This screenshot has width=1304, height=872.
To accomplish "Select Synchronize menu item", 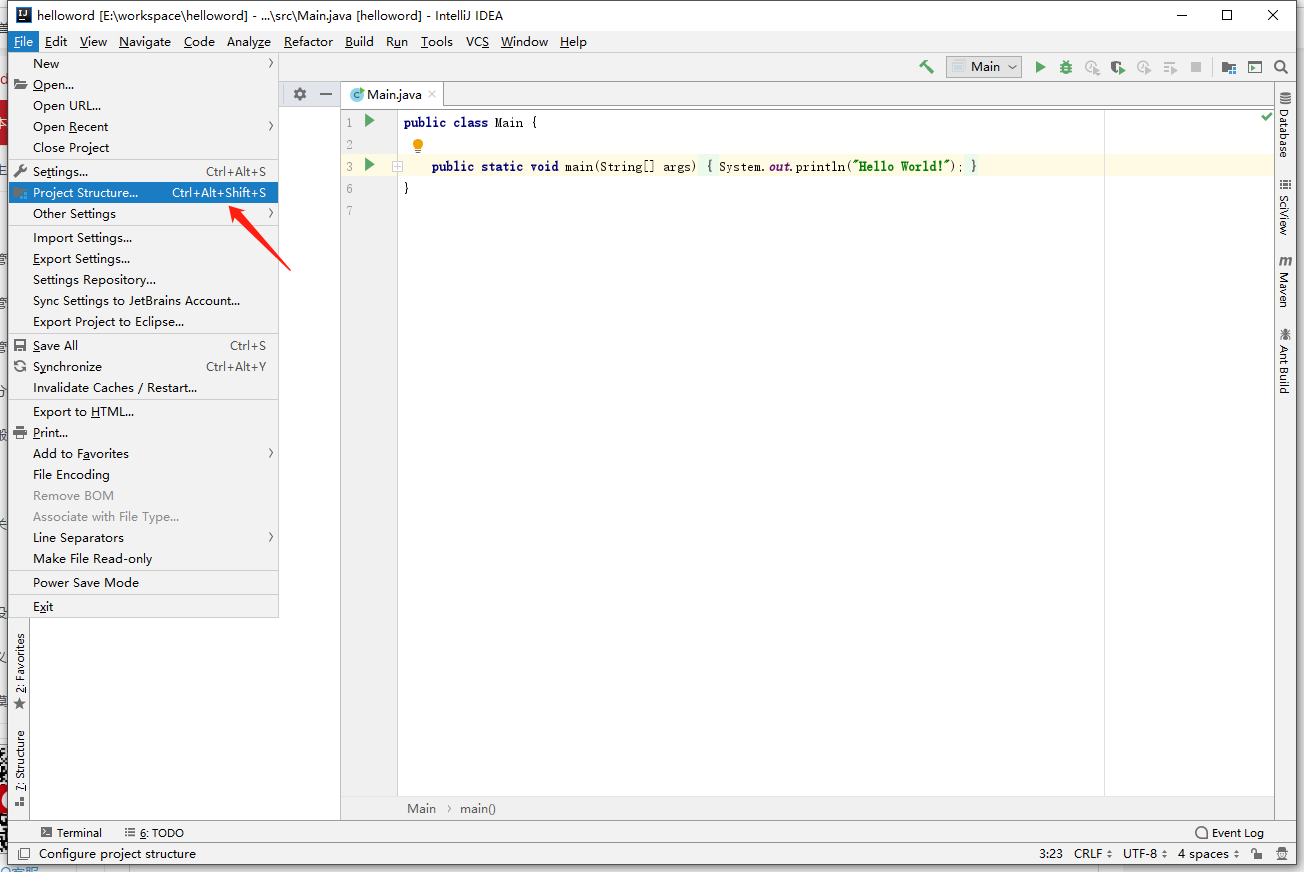I will coord(143,366).
